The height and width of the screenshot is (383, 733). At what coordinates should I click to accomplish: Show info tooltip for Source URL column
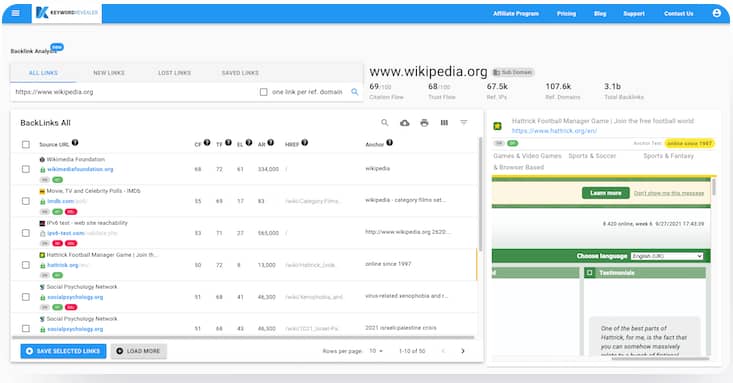pyautogui.click(x=75, y=143)
